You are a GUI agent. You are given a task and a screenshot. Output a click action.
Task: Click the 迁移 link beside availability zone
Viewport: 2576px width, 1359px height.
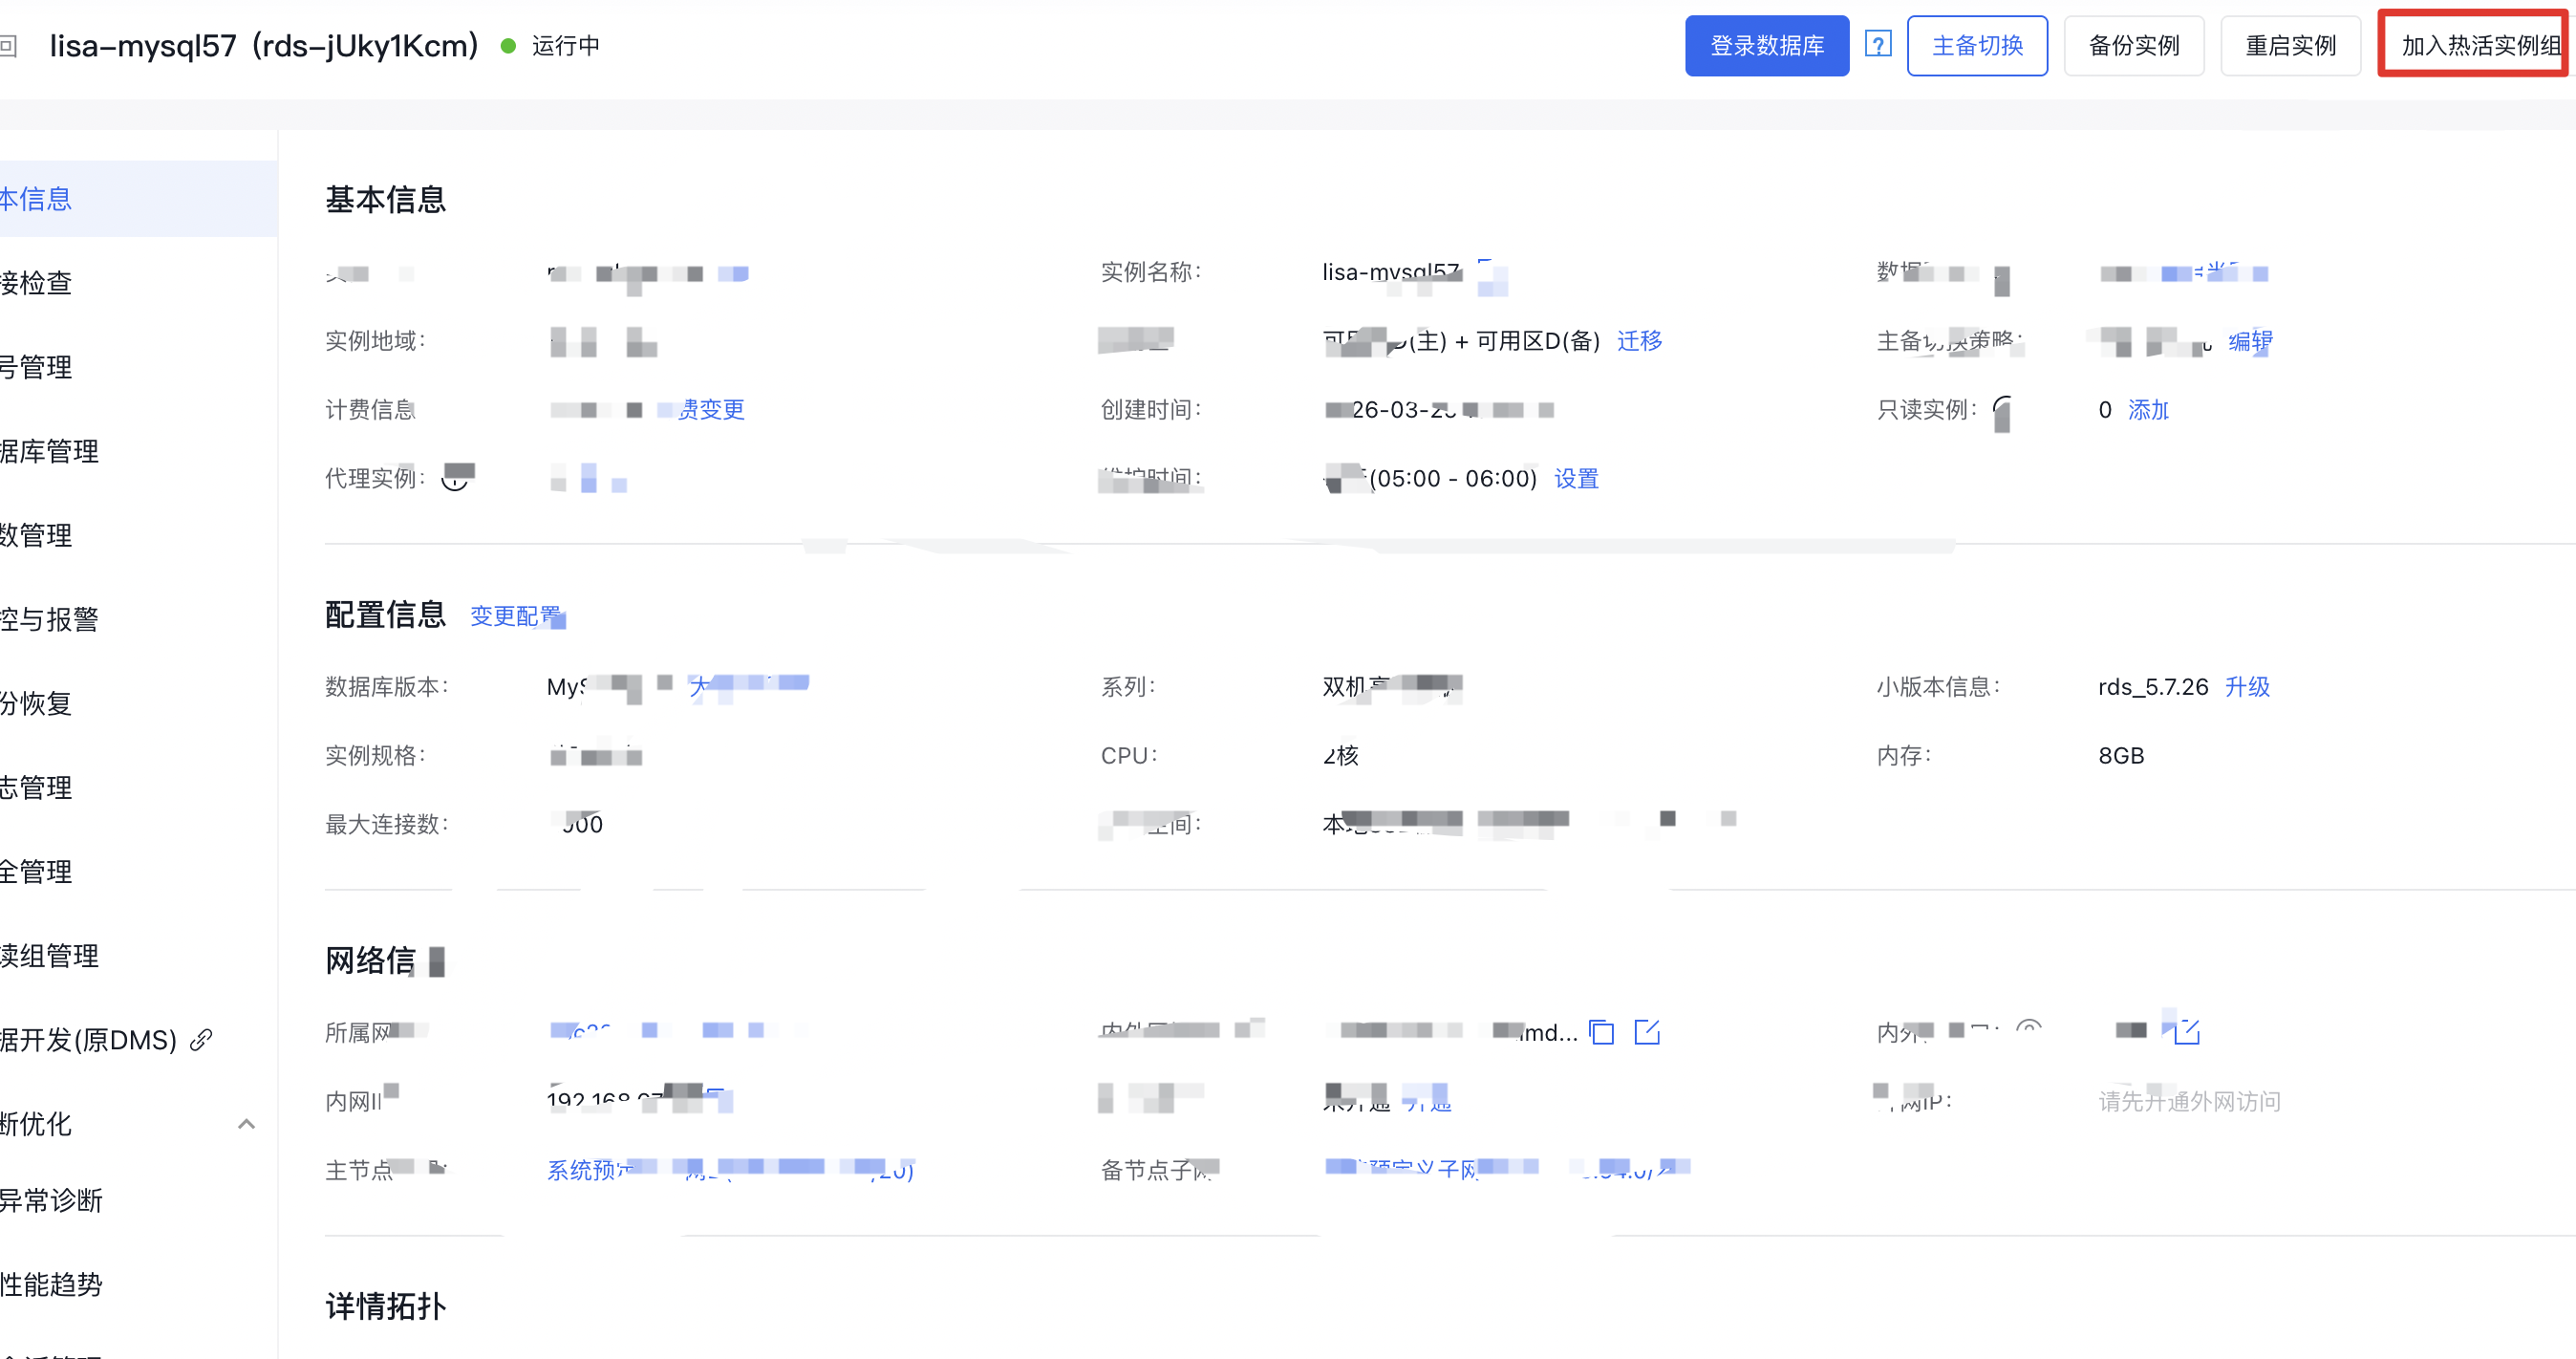point(1639,341)
